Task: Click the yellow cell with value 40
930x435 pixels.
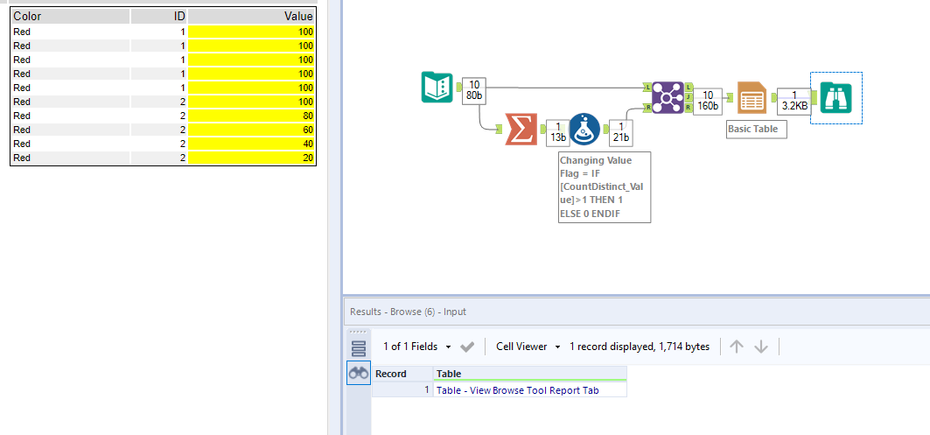Action: pyautogui.click(x=251, y=144)
